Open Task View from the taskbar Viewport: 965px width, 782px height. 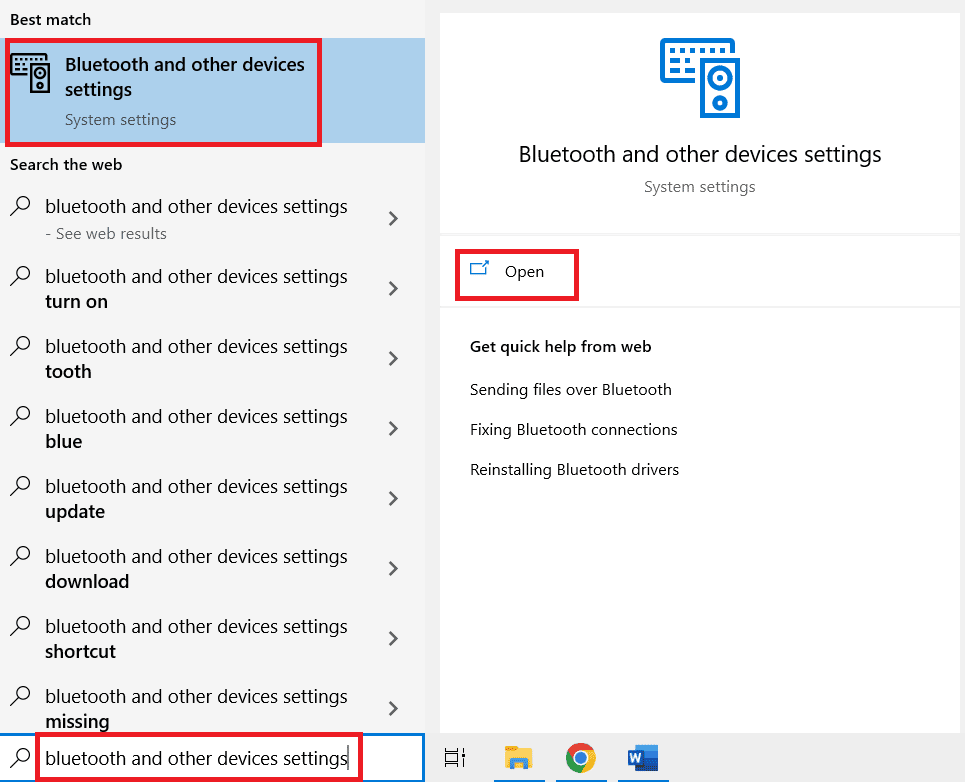(x=455, y=758)
